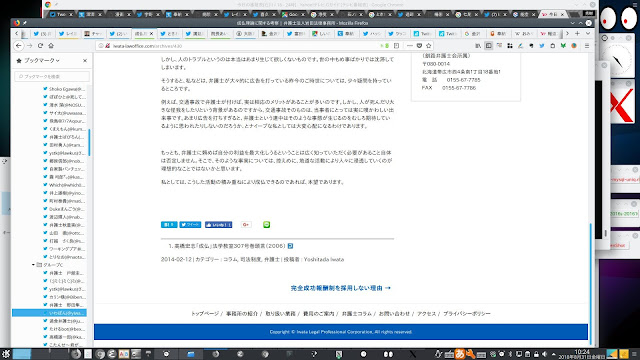Viewport: 640px width, 360px height.
Task: Click the taskbar clock showing 10:24
Action: (x=582, y=354)
